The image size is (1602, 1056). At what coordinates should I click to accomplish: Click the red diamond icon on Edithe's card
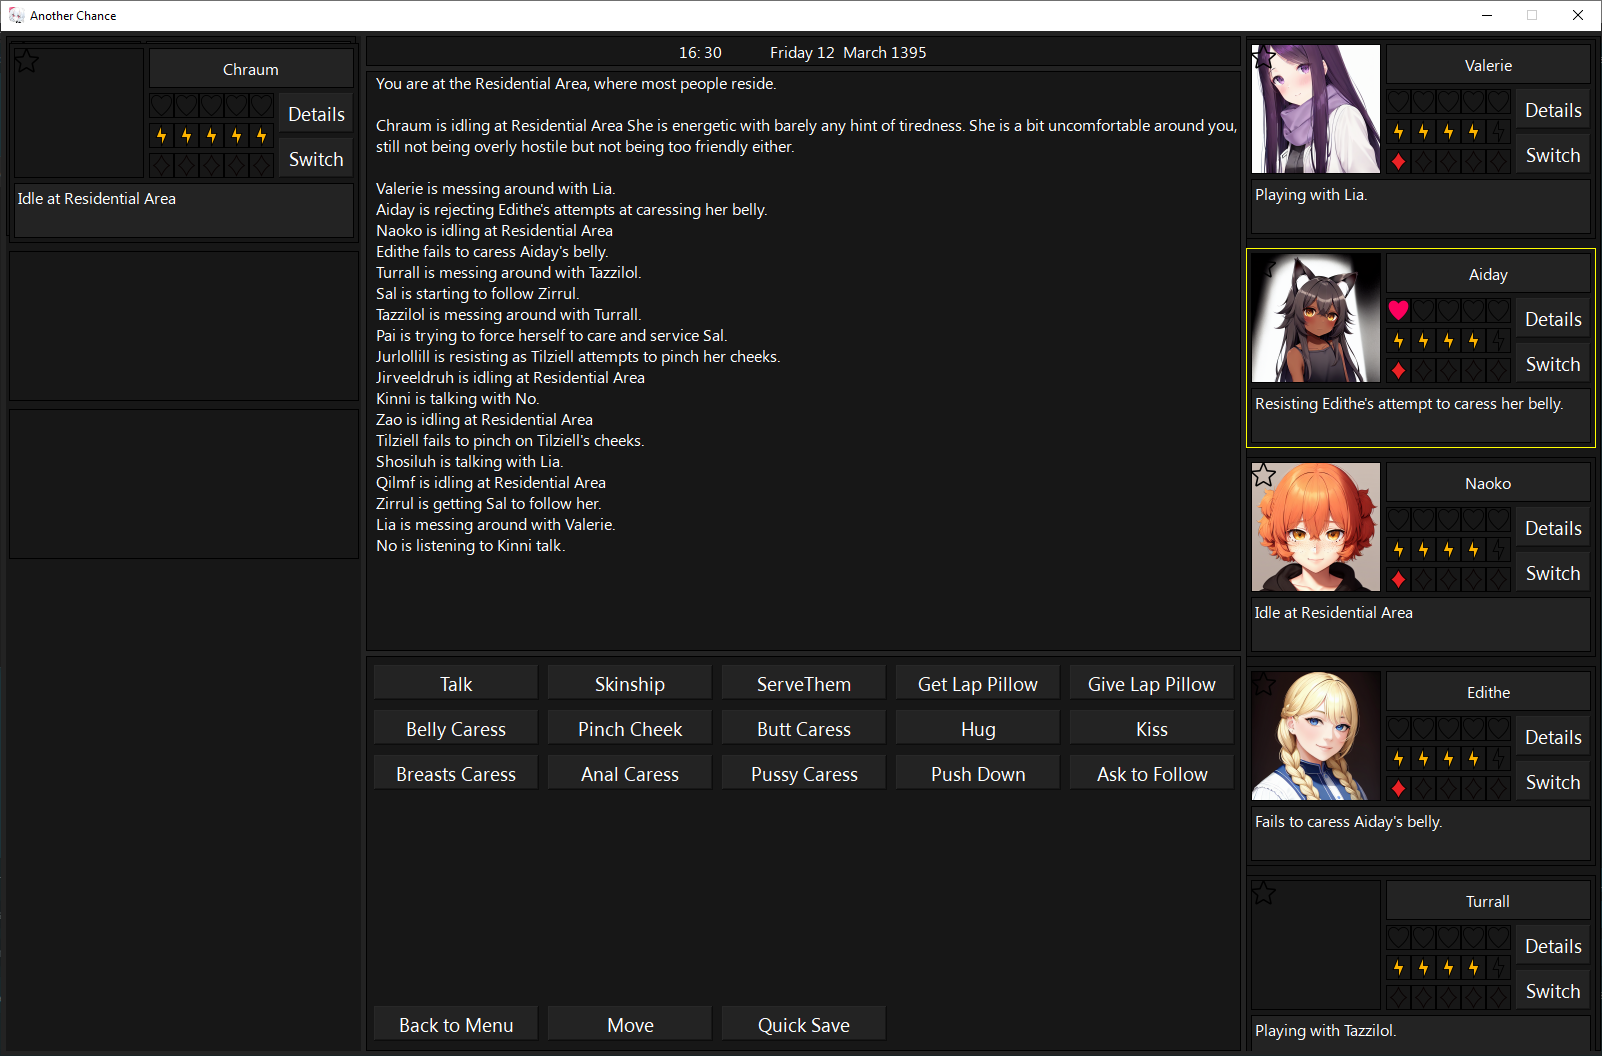(1398, 788)
